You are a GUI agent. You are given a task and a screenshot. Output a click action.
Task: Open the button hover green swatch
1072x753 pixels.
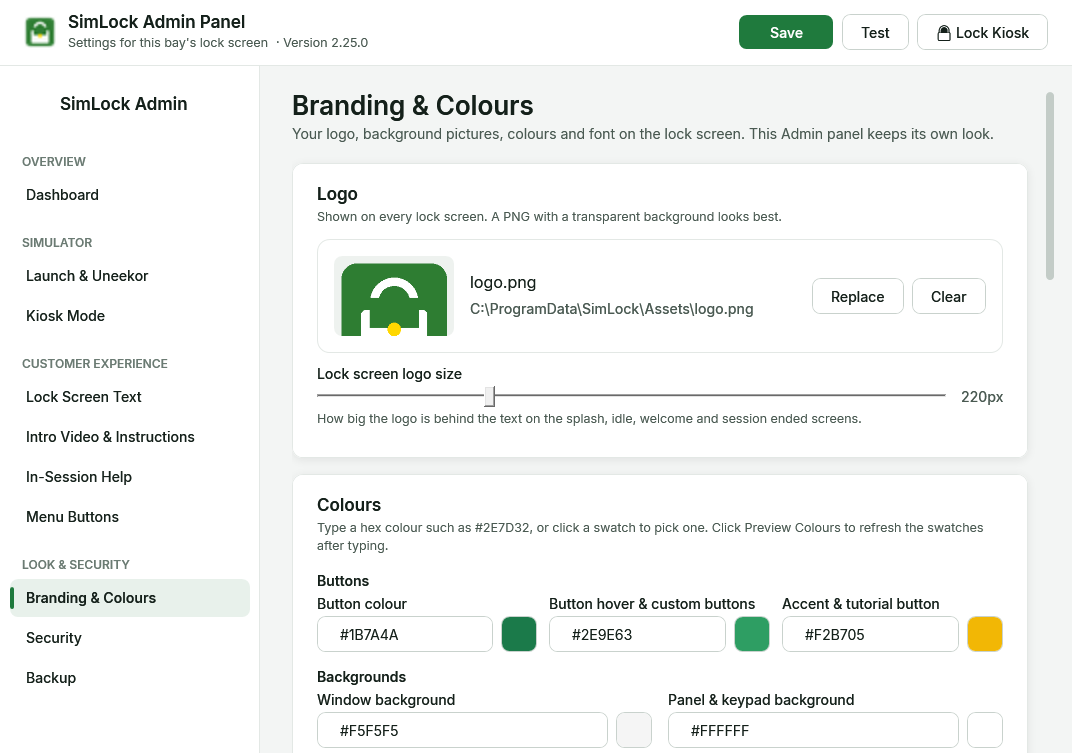point(752,634)
